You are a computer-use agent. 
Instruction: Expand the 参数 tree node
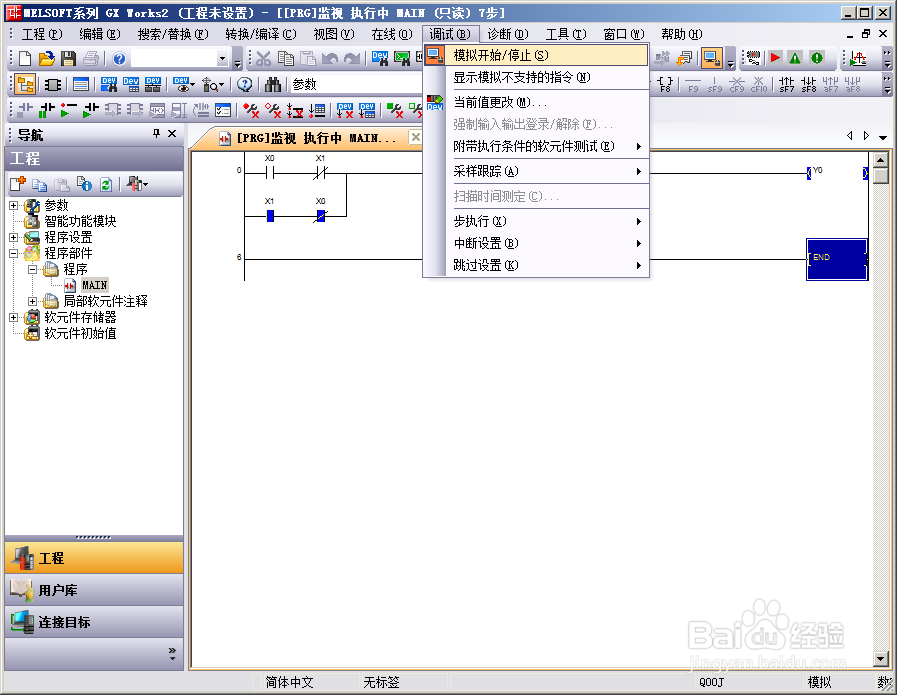14,205
